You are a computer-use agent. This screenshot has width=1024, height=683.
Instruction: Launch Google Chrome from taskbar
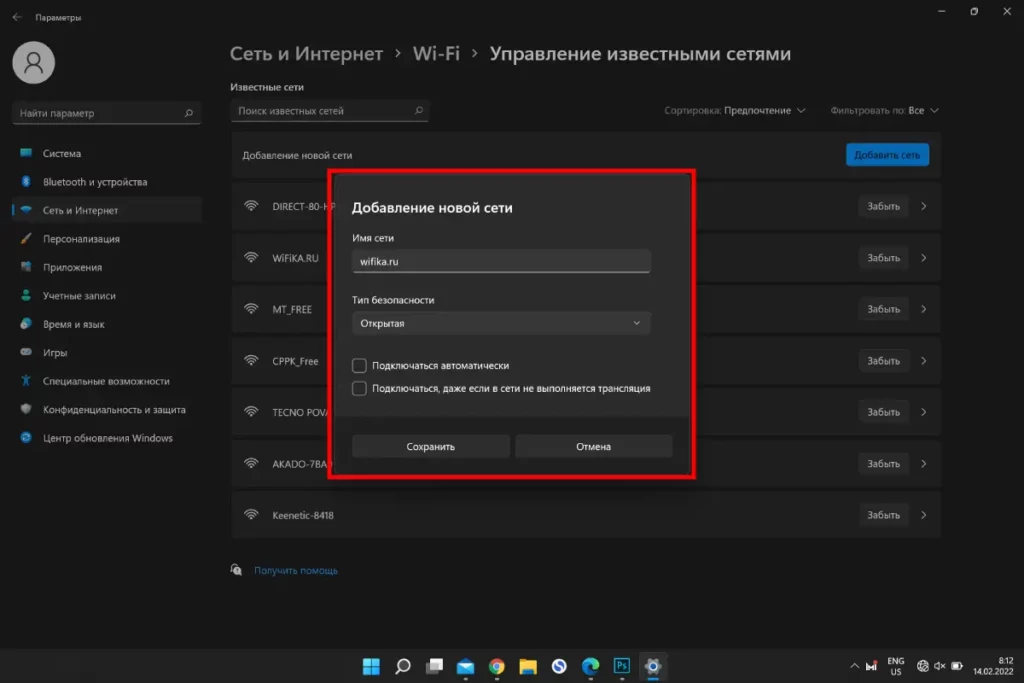(497, 666)
